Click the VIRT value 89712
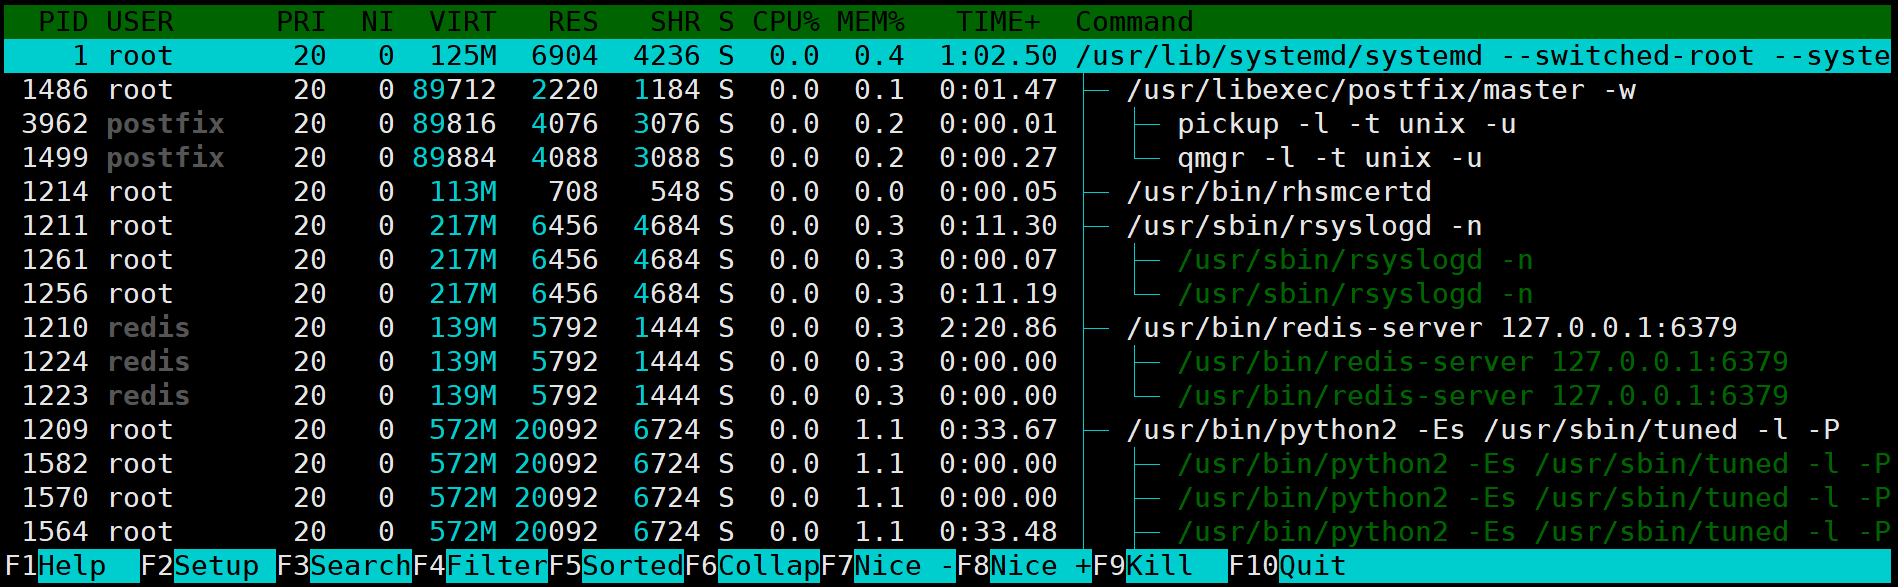The width and height of the screenshot is (1898, 587). 454,90
